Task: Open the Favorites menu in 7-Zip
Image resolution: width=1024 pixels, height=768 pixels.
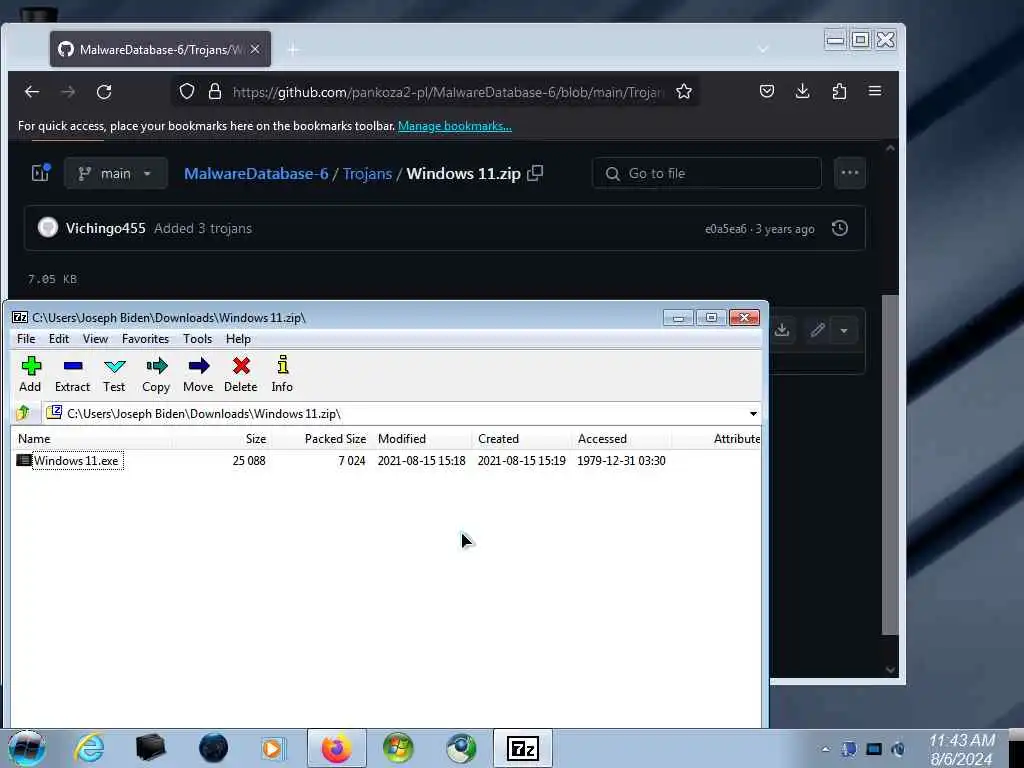Action: coord(146,338)
